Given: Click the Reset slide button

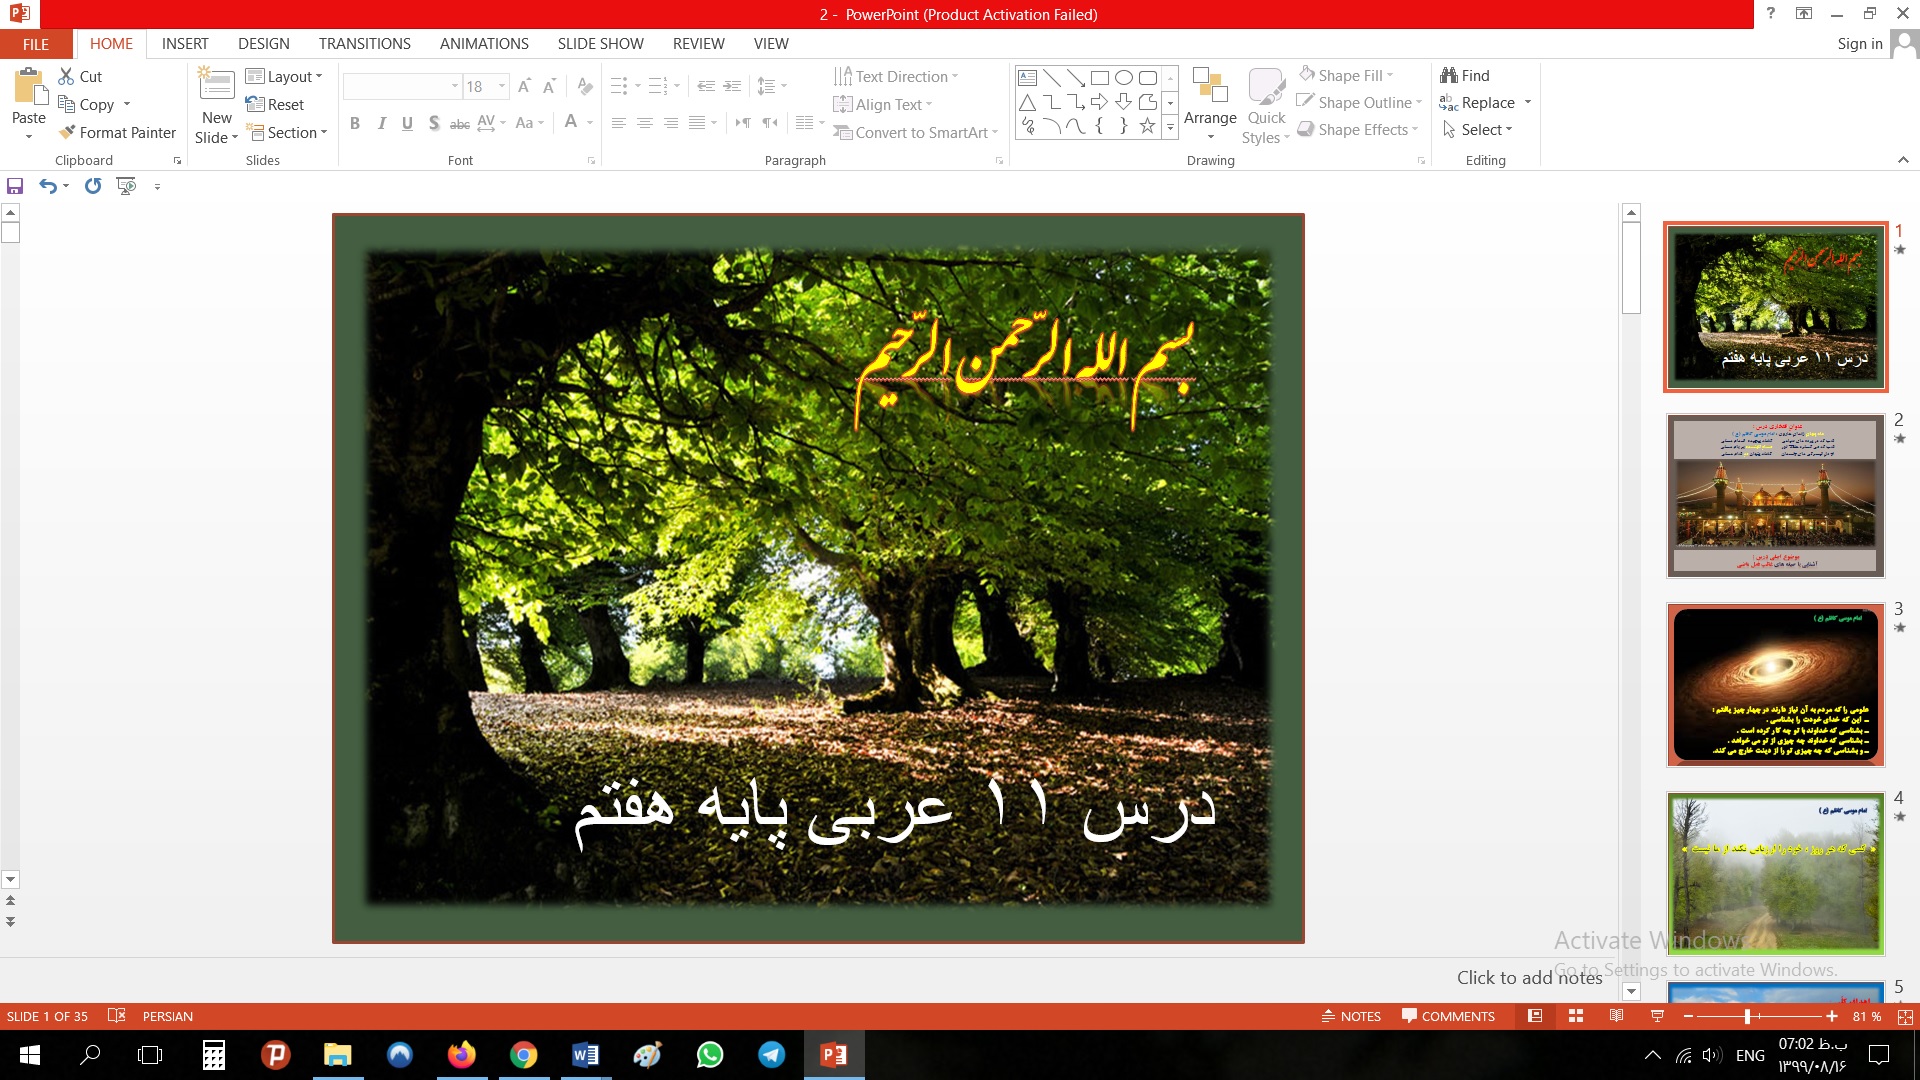Looking at the screenshot, I should tap(275, 104).
